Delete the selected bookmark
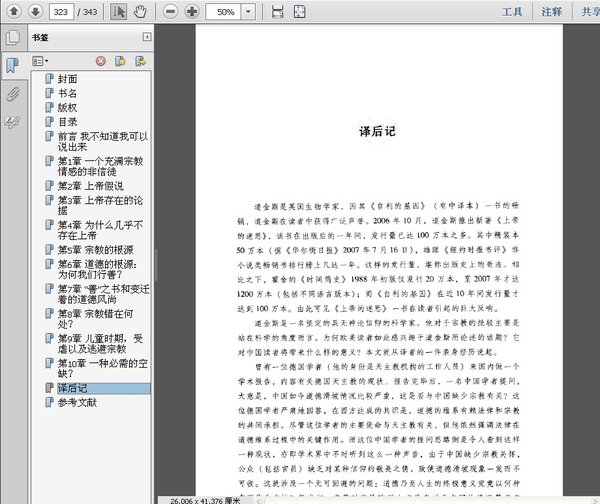This screenshot has width=600, height=504. pos(101,61)
